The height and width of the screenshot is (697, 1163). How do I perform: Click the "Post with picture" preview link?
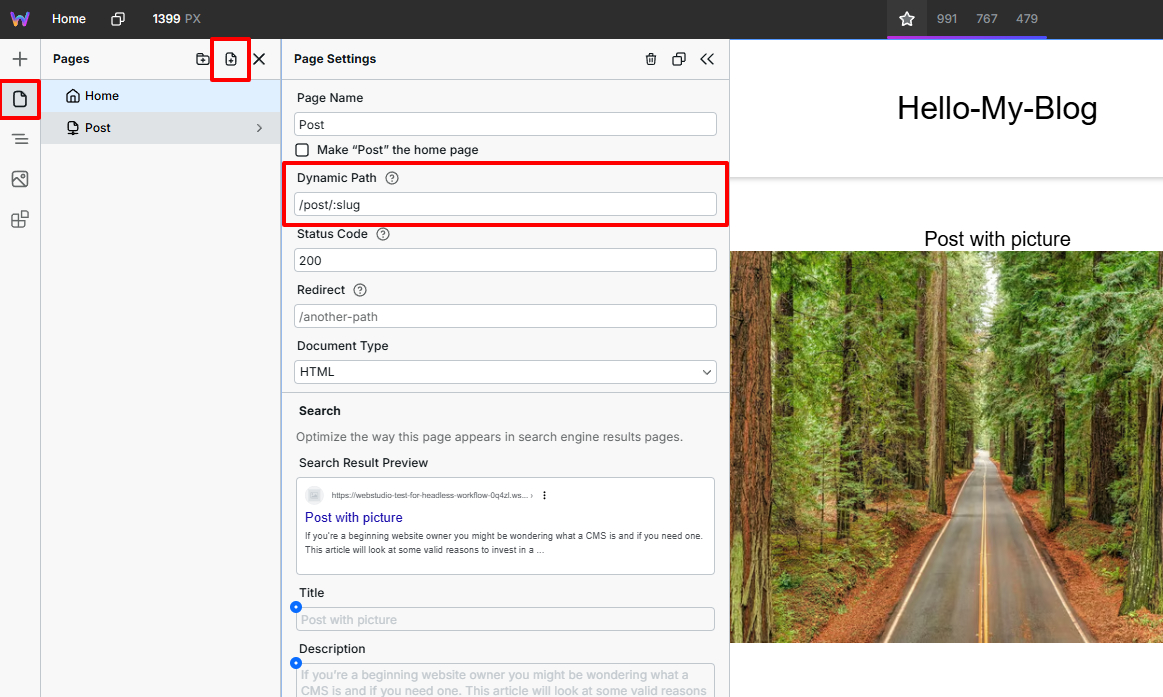coord(353,517)
